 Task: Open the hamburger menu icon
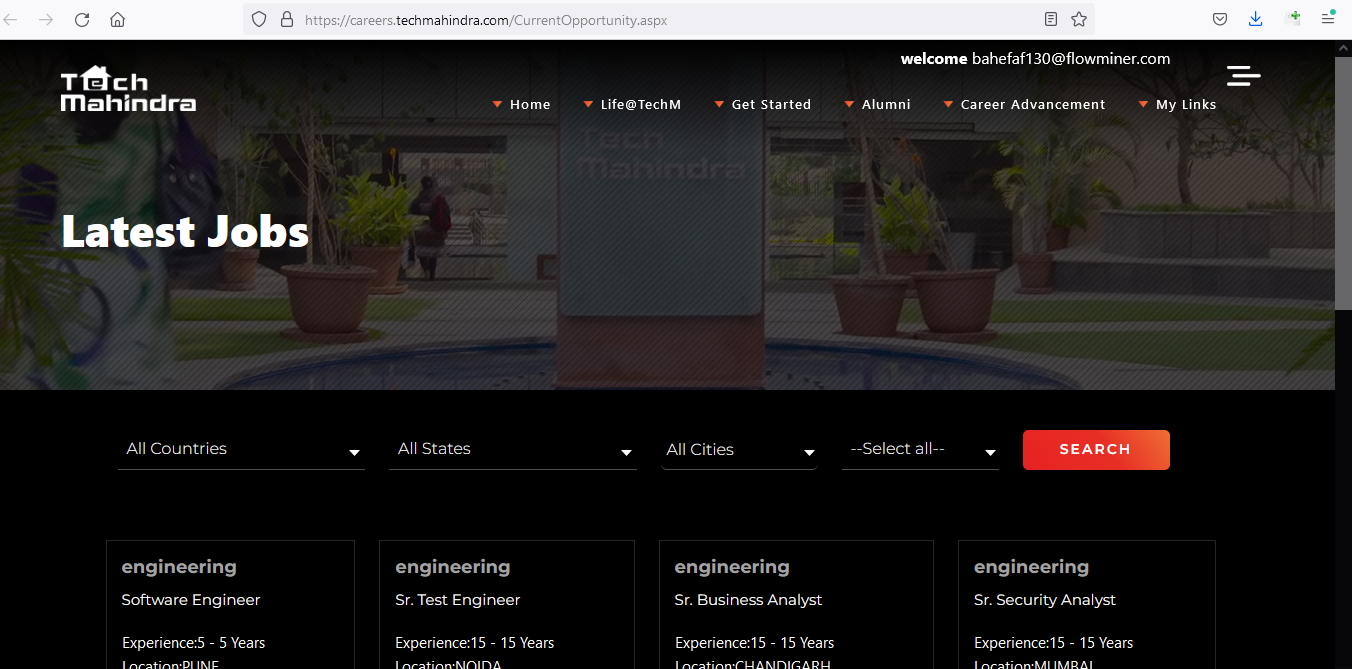click(1243, 76)
